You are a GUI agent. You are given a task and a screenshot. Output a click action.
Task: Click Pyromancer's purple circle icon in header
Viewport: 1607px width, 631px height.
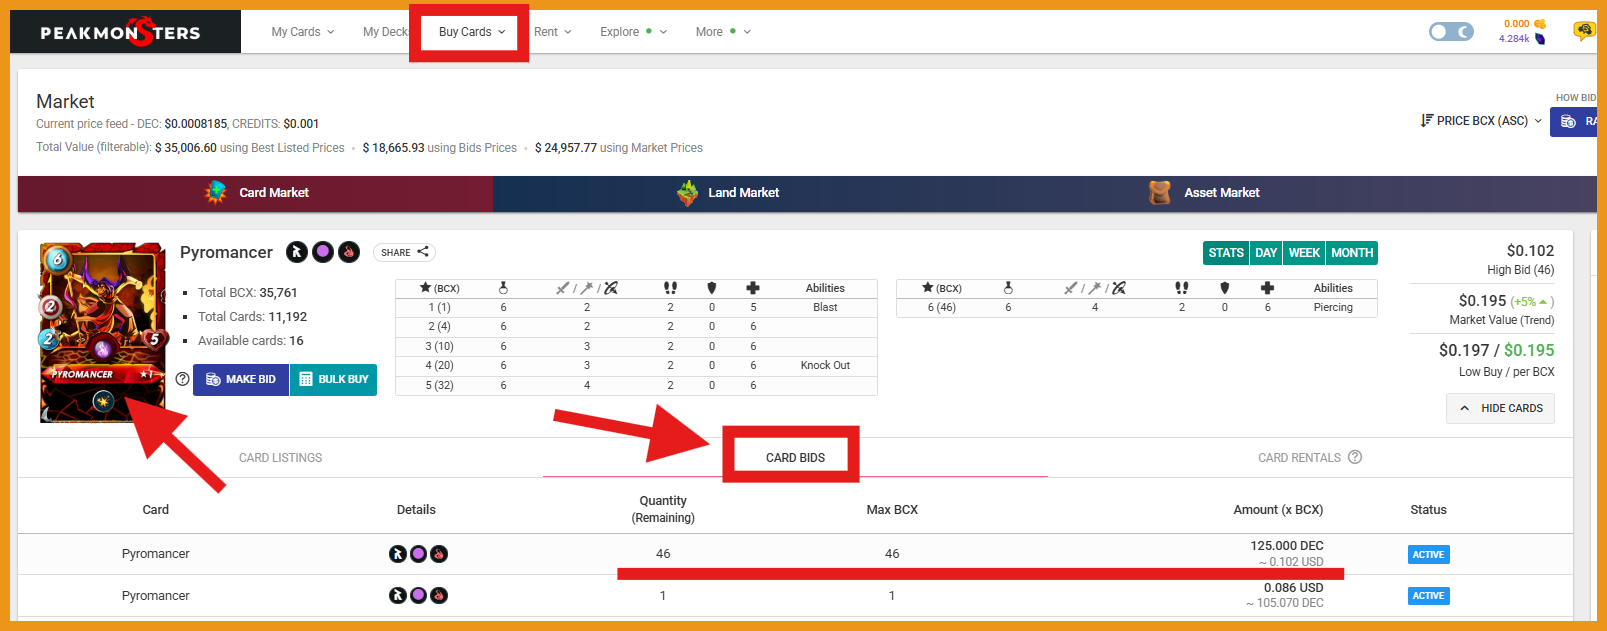click(323, 252)
